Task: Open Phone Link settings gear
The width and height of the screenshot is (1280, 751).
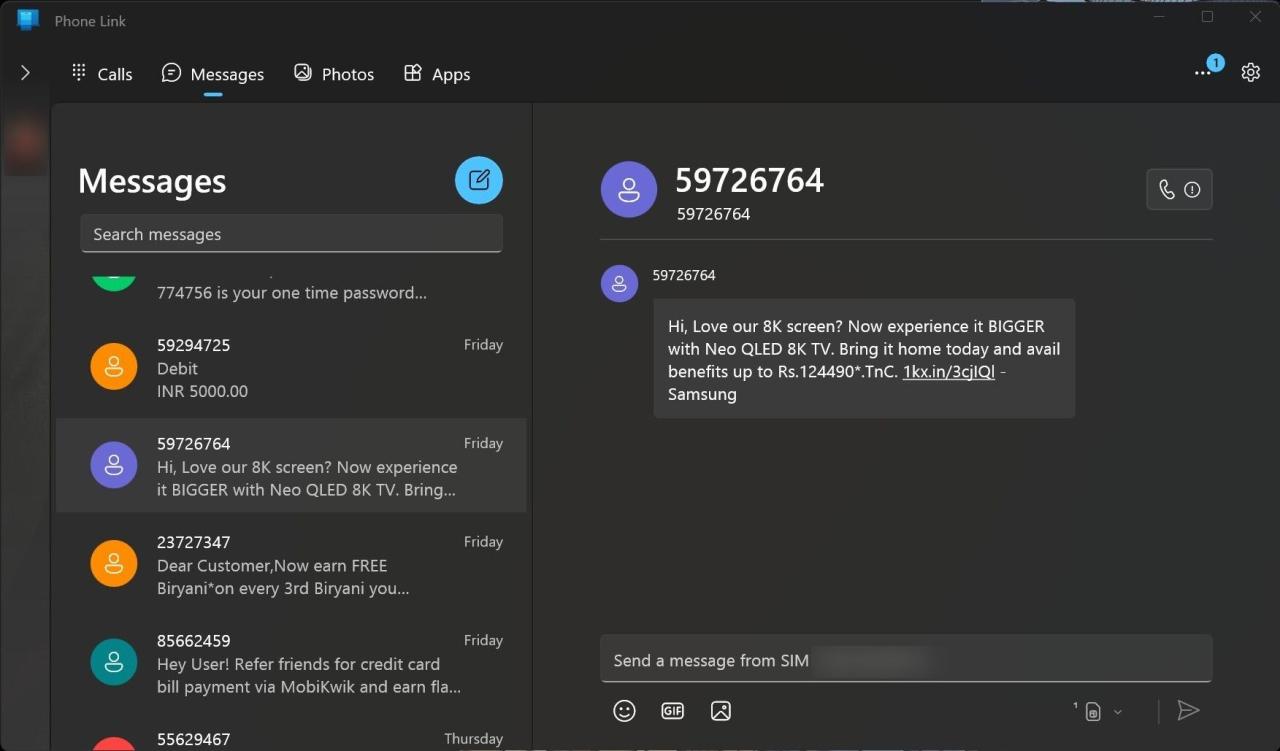Action: coord(1250,73)
